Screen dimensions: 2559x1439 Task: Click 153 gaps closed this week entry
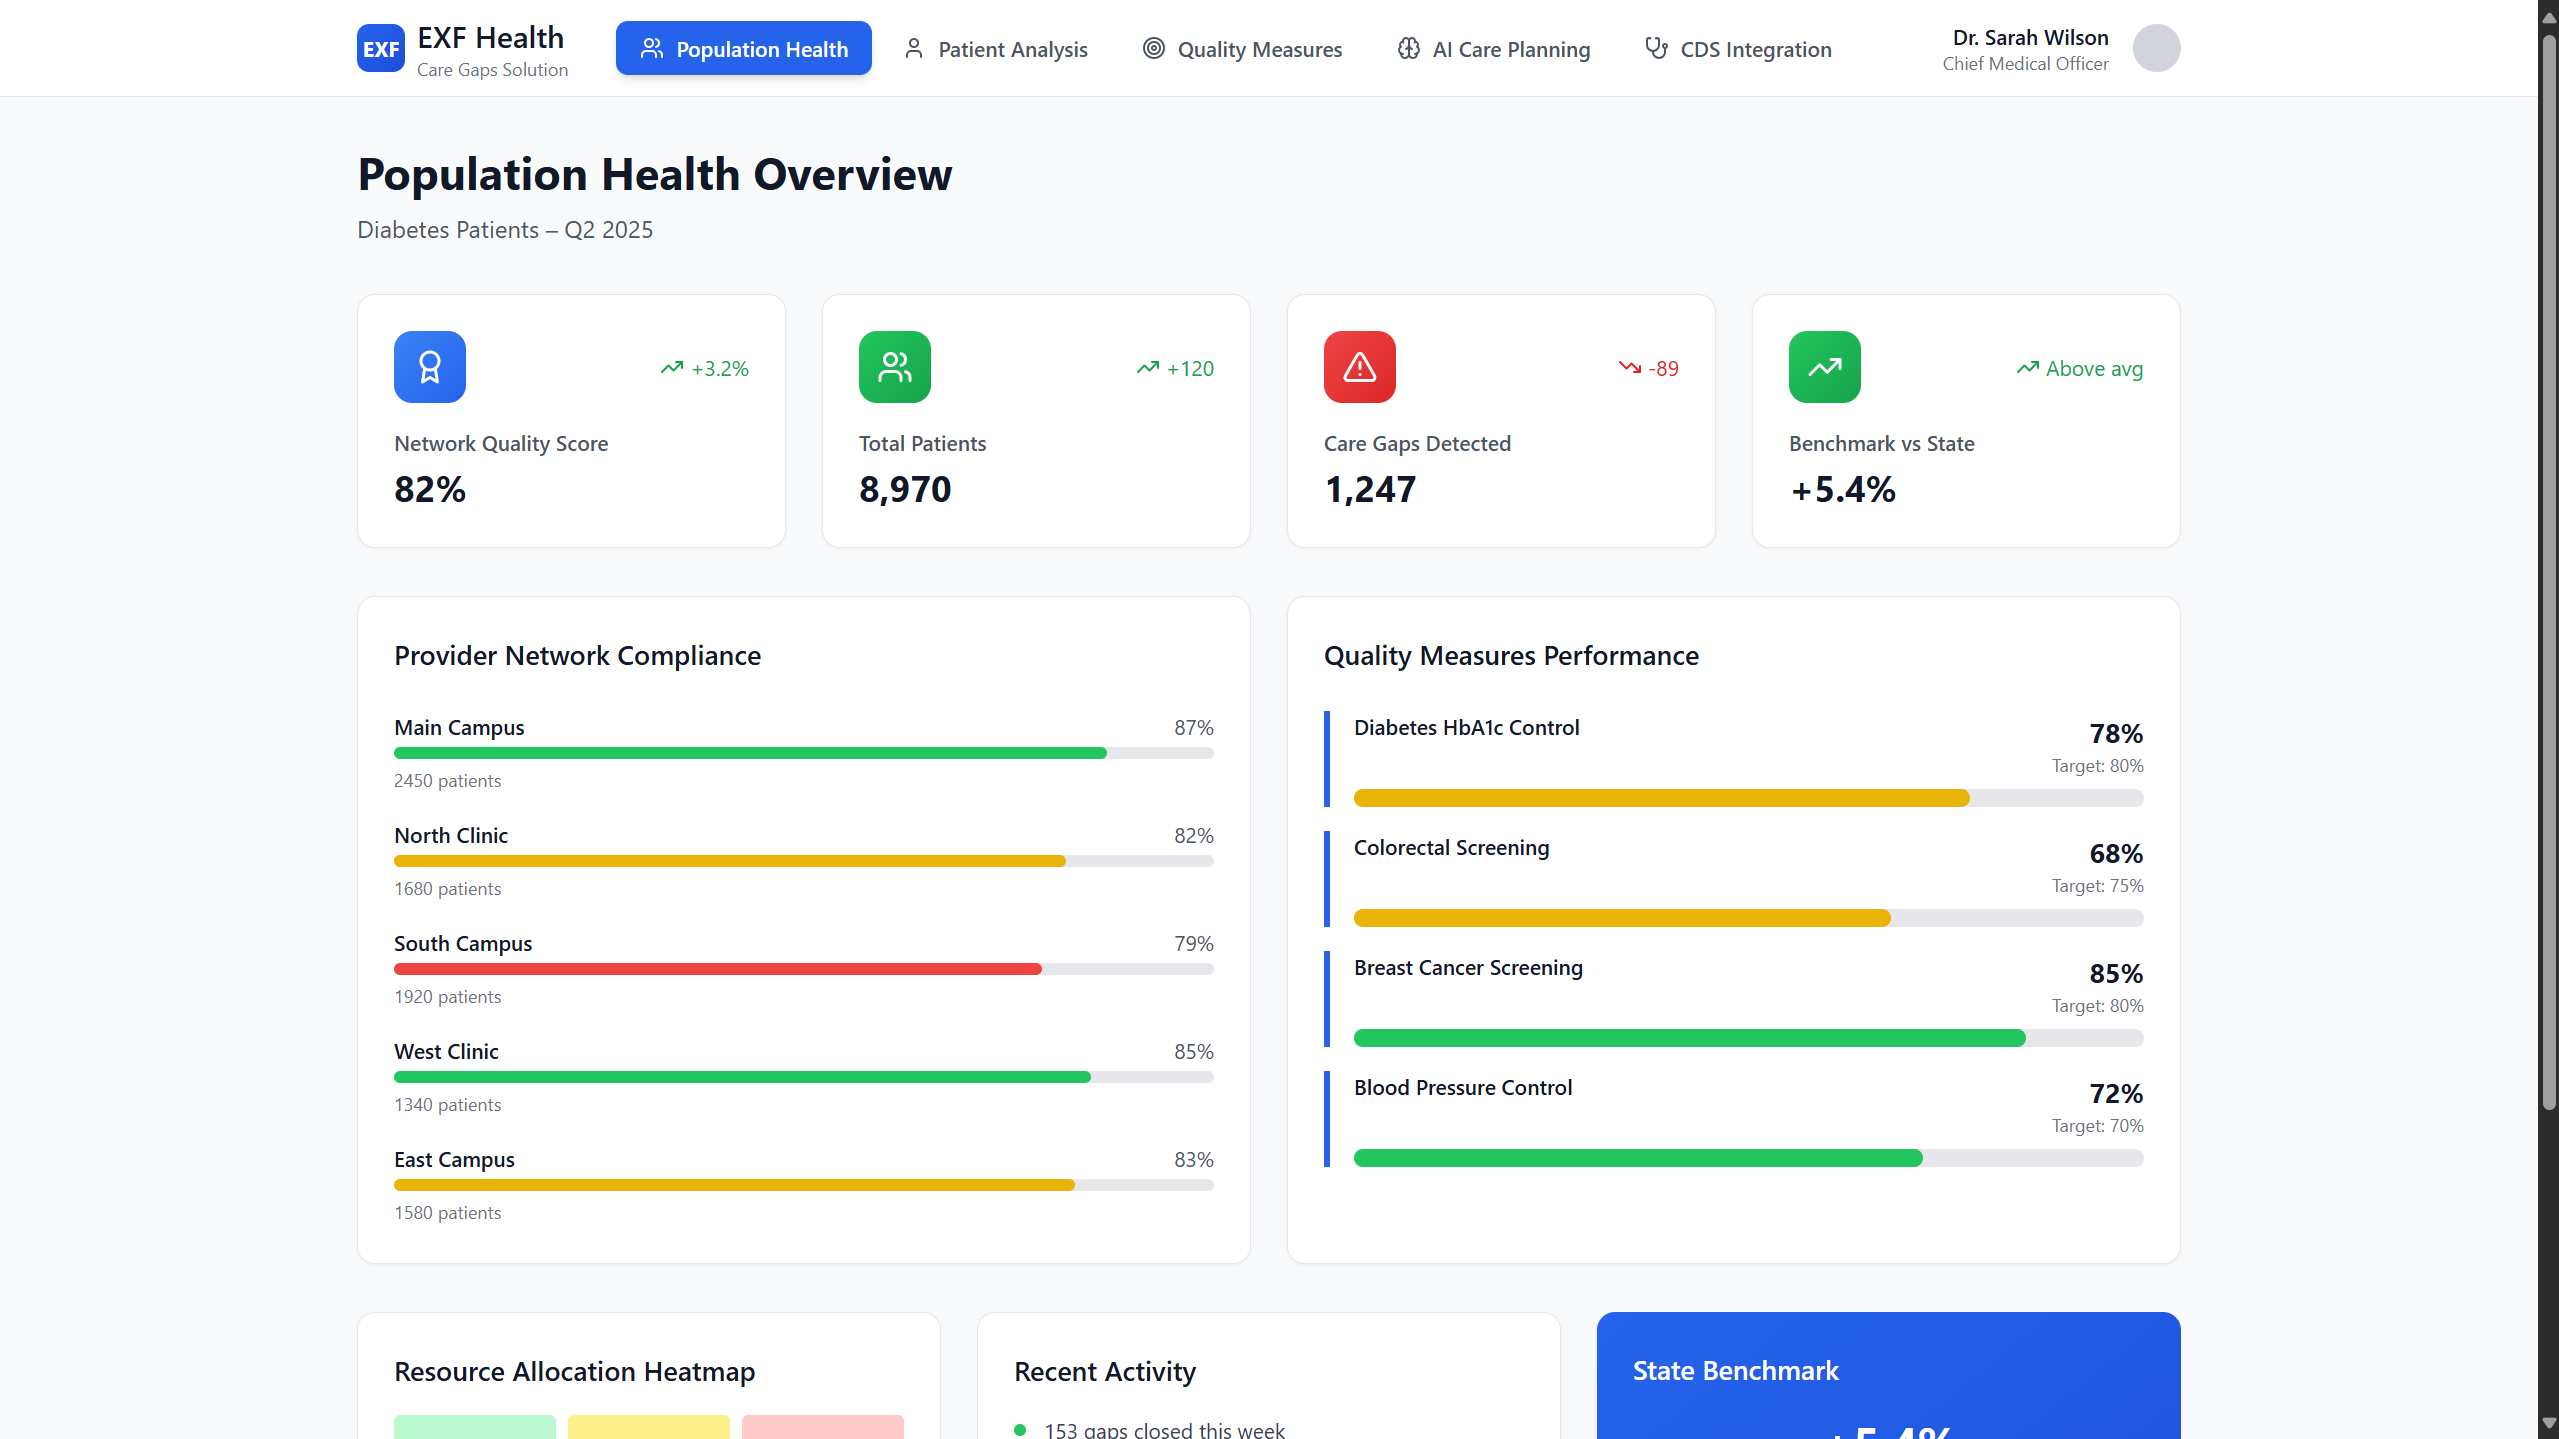pyautogui.click(x=1164, y=1430)
